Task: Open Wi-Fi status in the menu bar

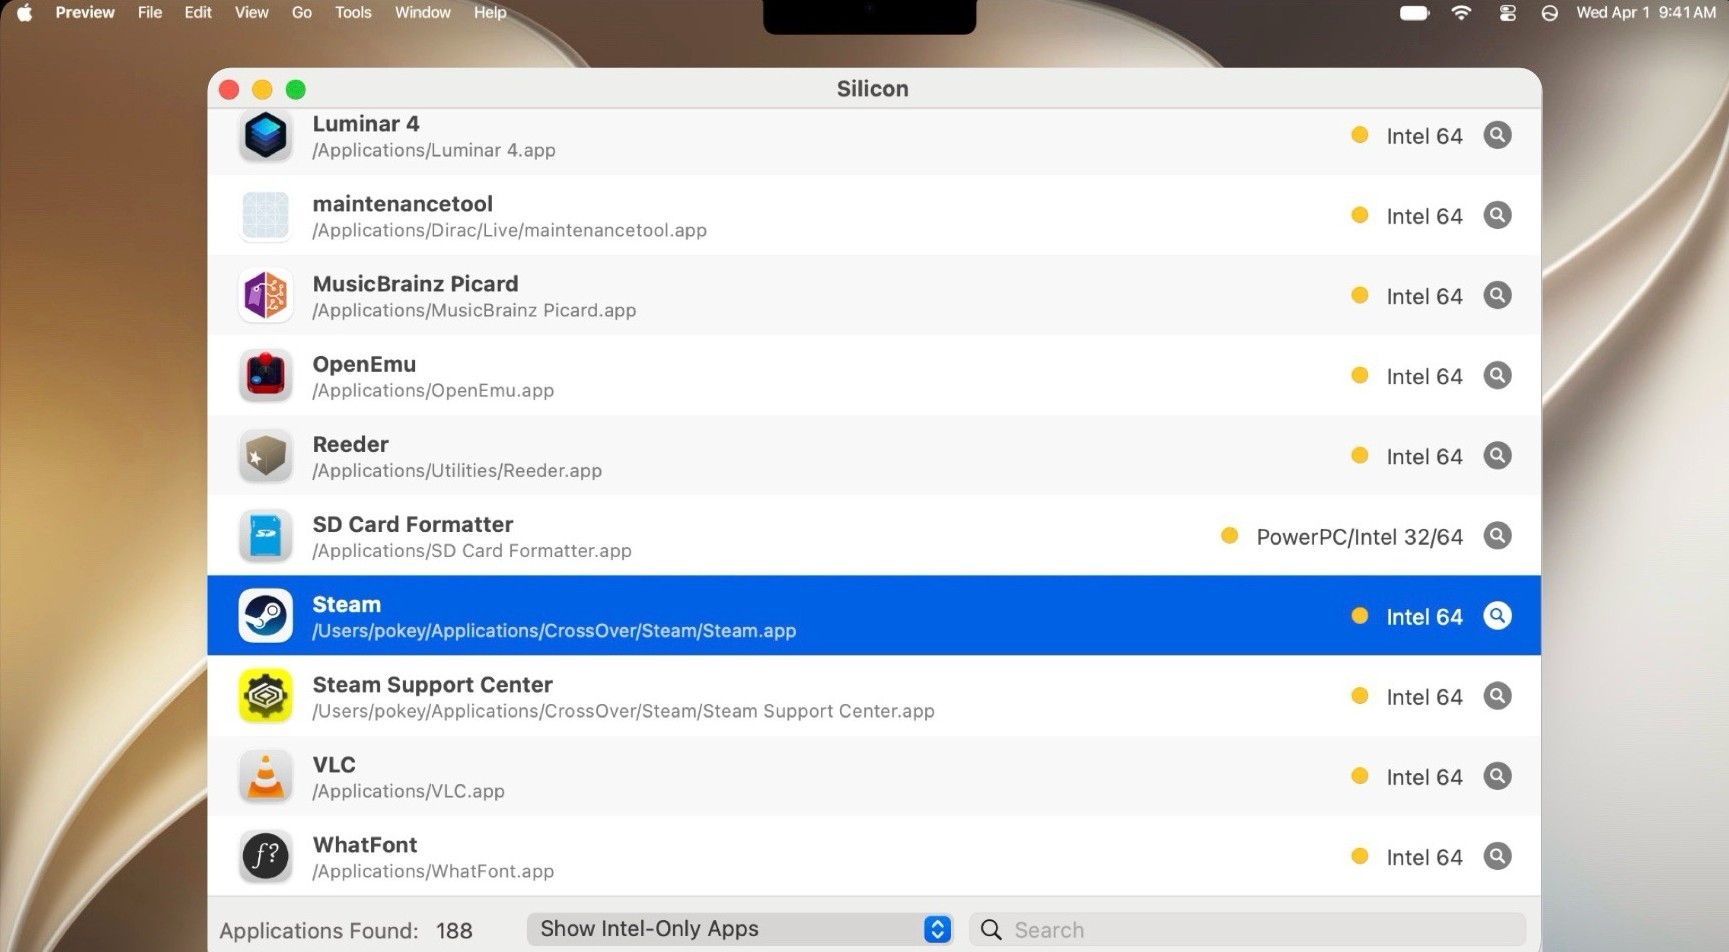Action: 1461,13
